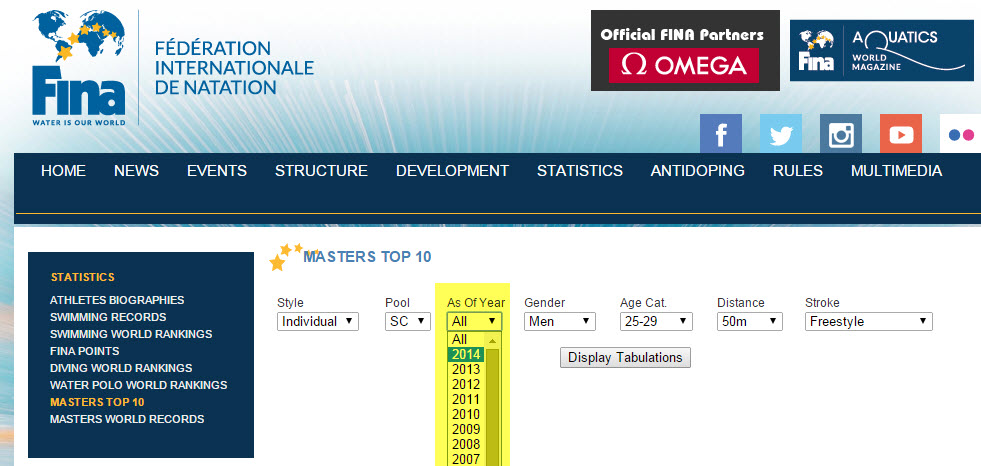The image size is (981, 466).
Task: Click the YouTube icon
Action: 900,135
